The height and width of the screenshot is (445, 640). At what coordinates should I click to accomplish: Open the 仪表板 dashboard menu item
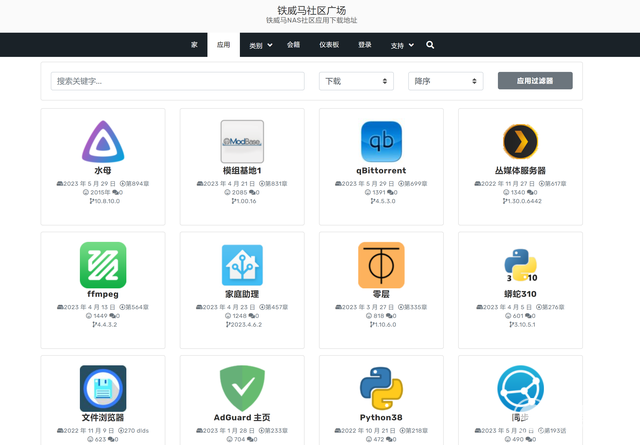coord(329,45)
